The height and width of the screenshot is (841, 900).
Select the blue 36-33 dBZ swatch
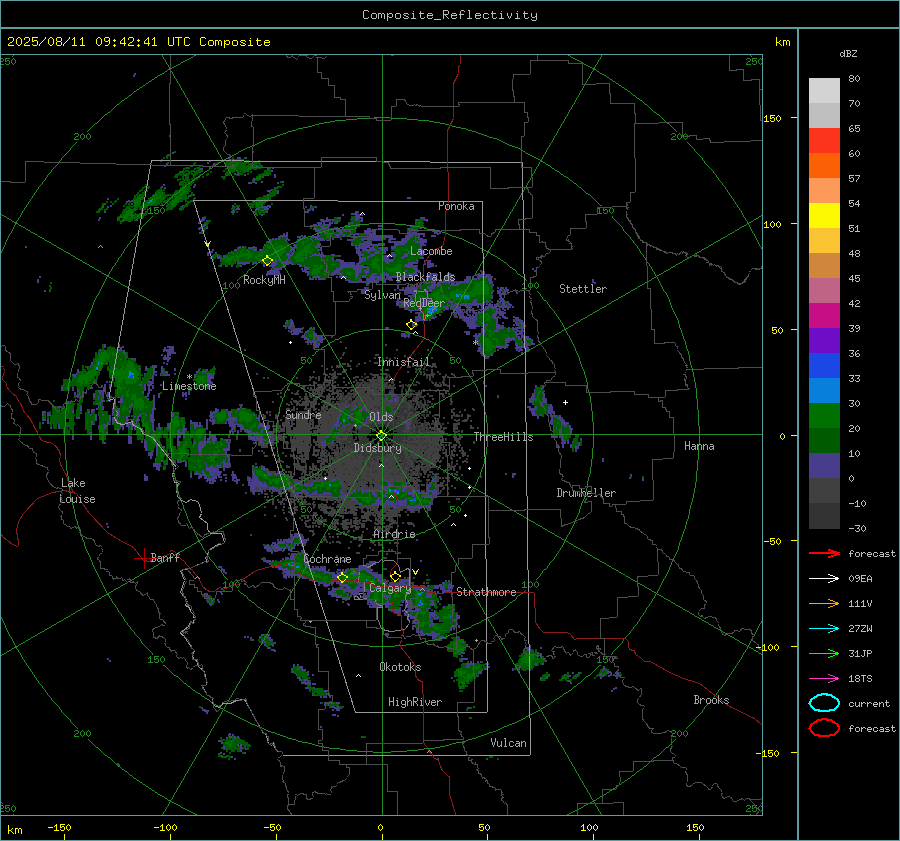point(824,366)
